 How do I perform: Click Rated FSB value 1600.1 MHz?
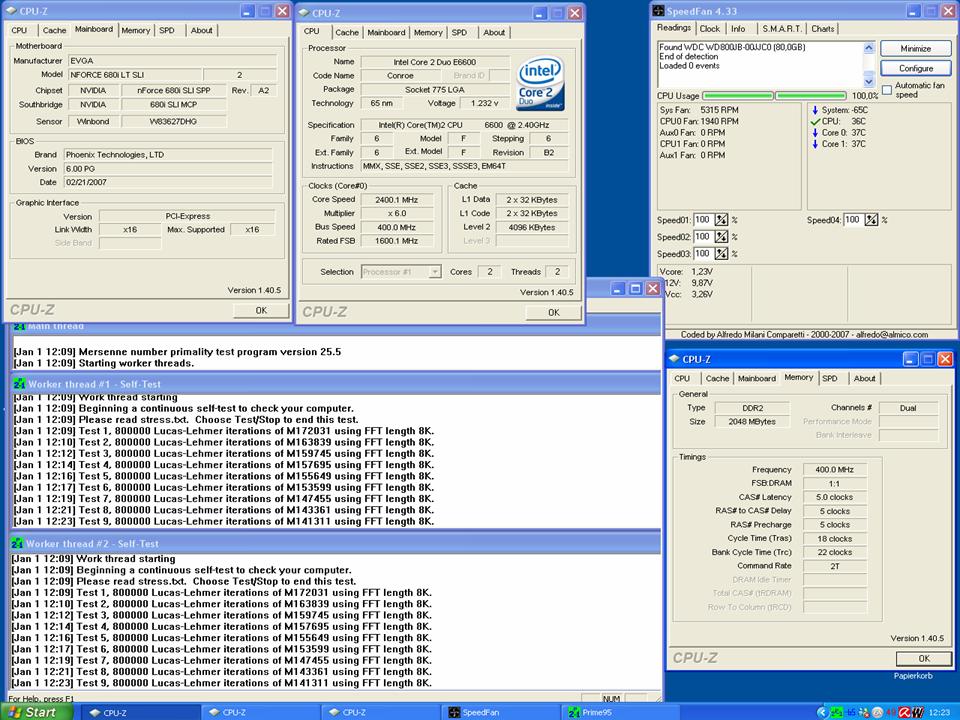point(397,241)
